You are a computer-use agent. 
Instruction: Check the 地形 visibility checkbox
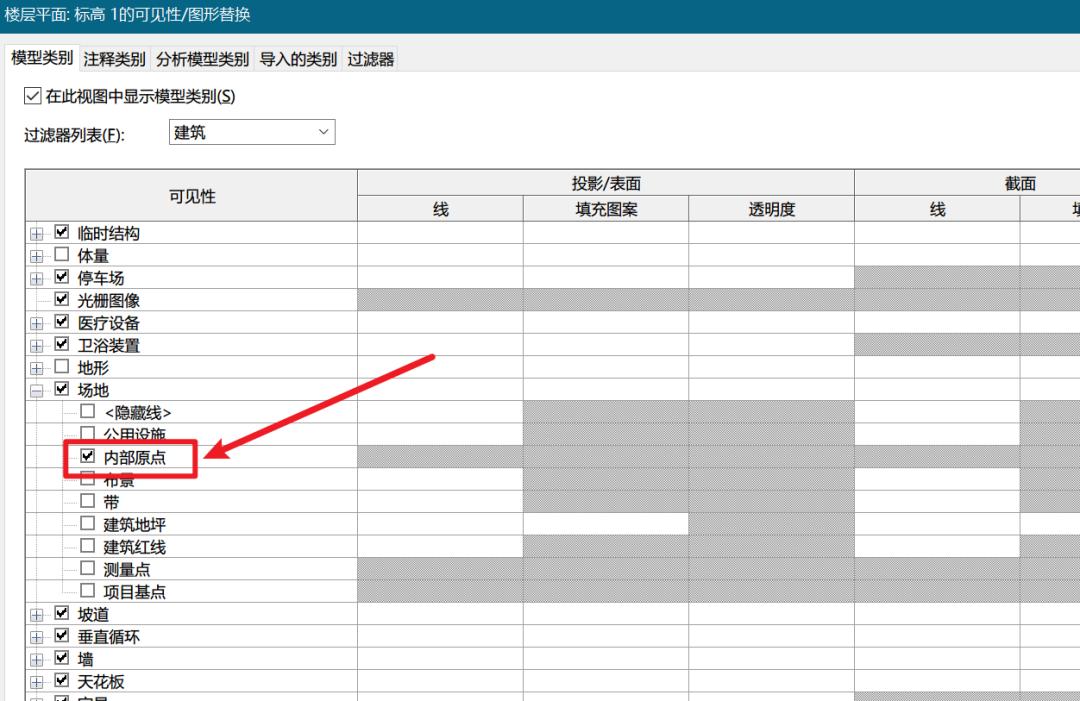[62, 366]
